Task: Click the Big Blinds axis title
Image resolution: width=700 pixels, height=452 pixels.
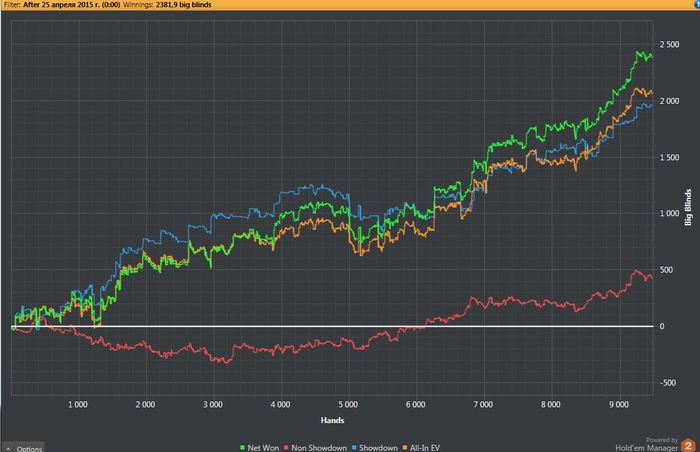Action: [x=688, y=207]
